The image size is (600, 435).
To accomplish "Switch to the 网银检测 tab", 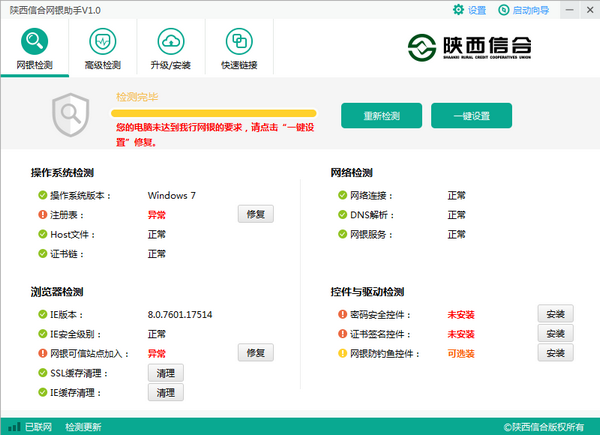I will [34, 49].
